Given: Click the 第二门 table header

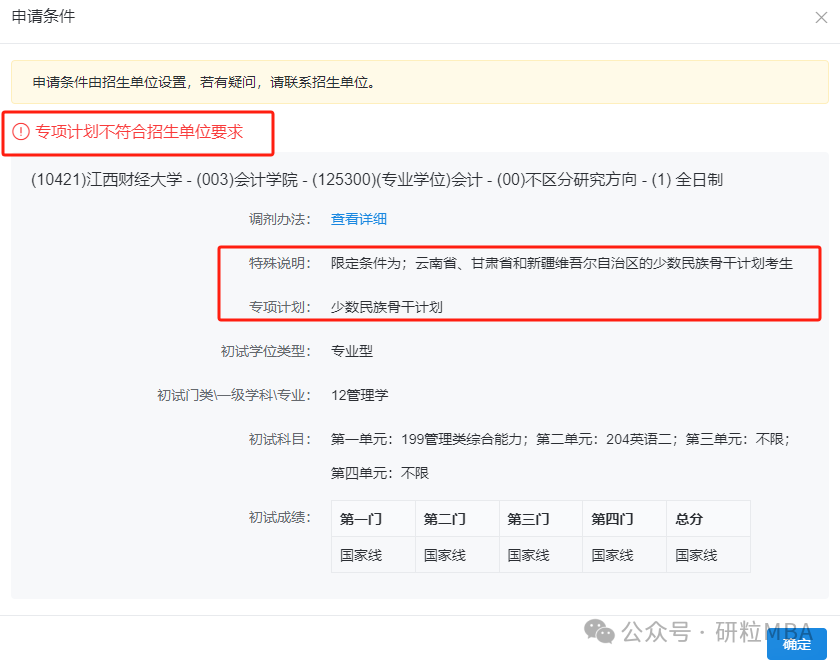Looking at the screenshot, I should tap(457, 519).
